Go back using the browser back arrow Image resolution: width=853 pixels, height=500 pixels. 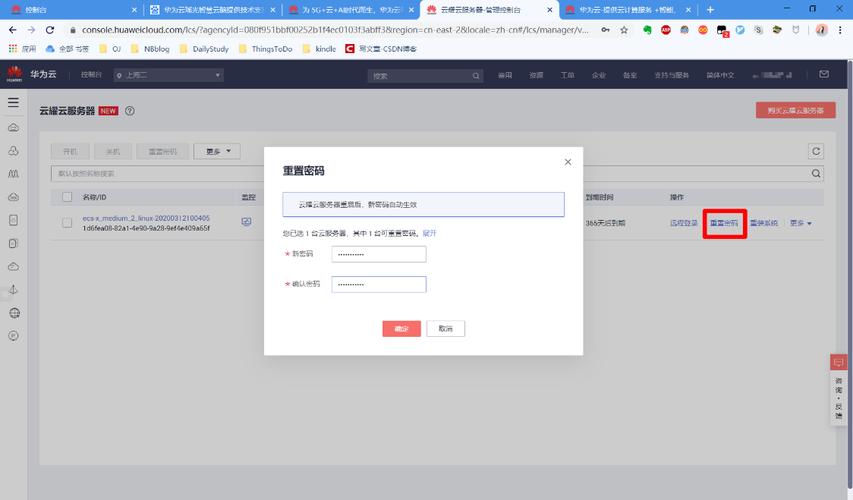coord(13,30)
